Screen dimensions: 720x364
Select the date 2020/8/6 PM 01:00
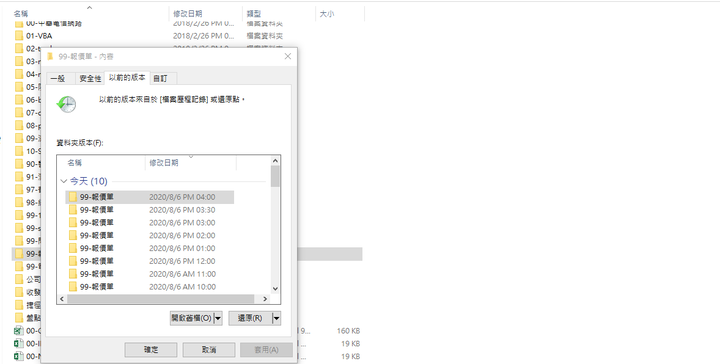coord(182,248)
